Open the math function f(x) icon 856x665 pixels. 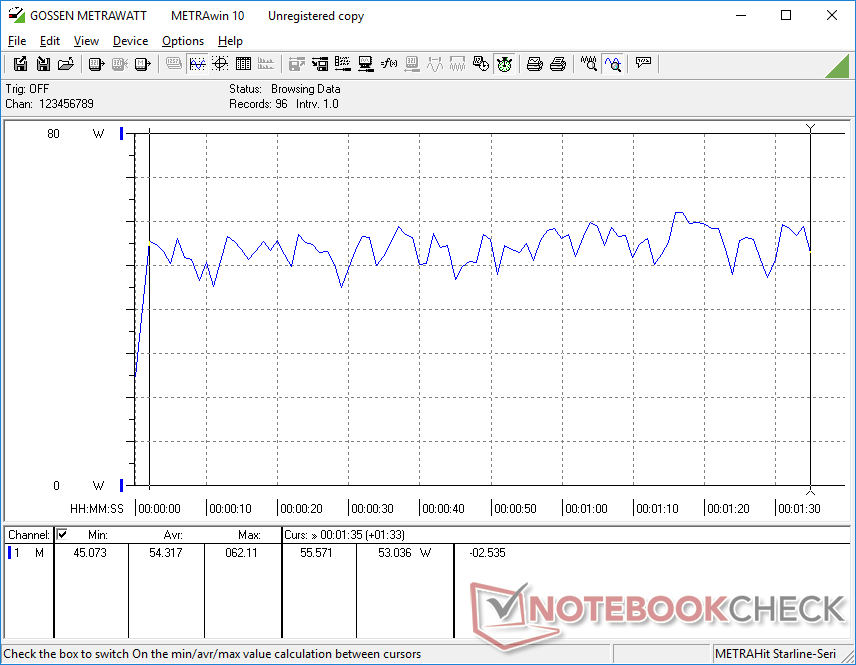[389, 64]
